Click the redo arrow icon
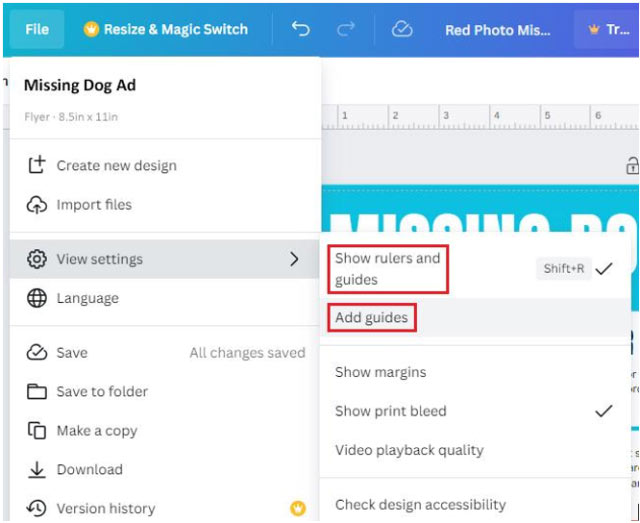Image resolution: width=640 pixels, height=523 pixels. (x=346, y=30)
